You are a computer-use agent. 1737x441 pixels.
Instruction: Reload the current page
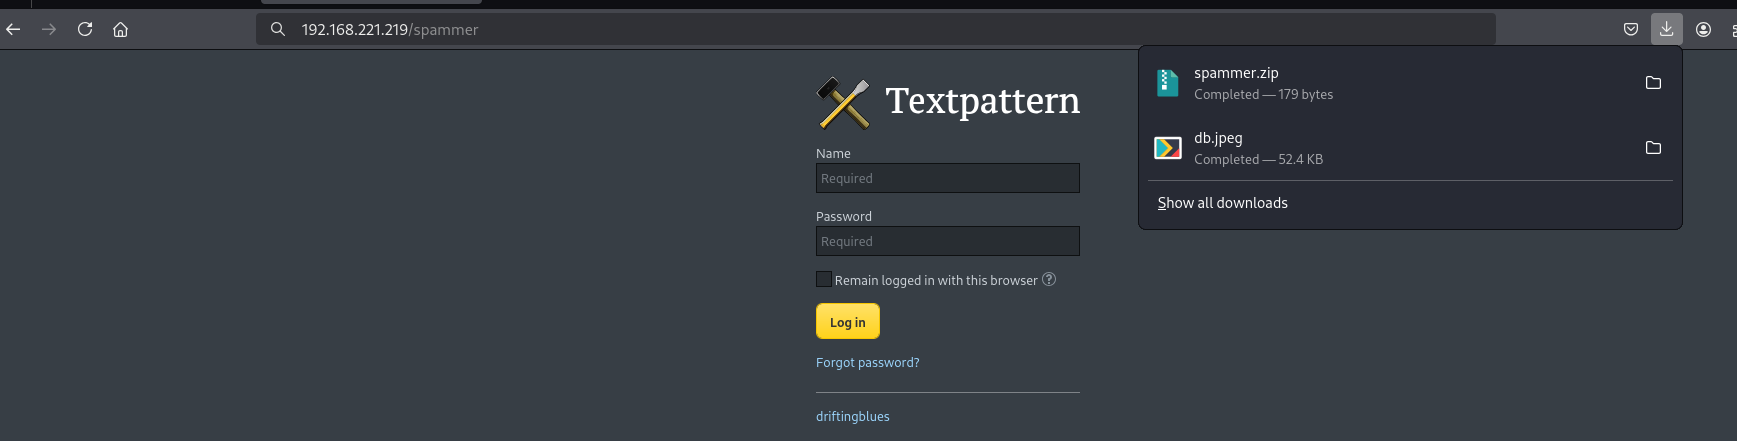click(x=85, y=29)
